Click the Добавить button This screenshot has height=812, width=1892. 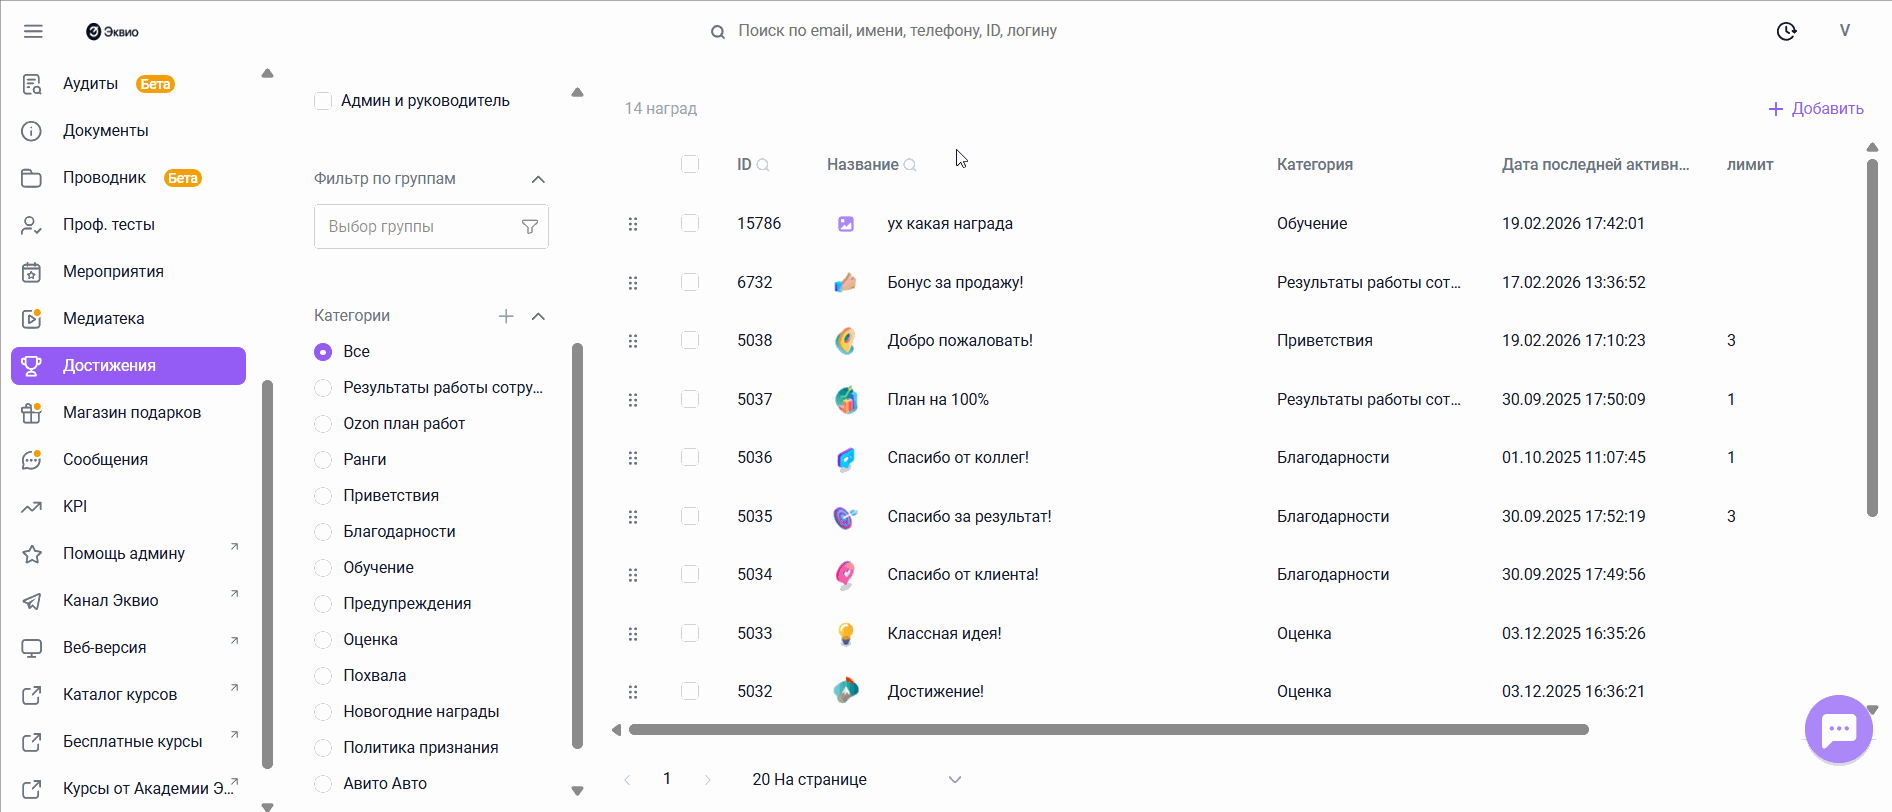[x=1816, y=108]
